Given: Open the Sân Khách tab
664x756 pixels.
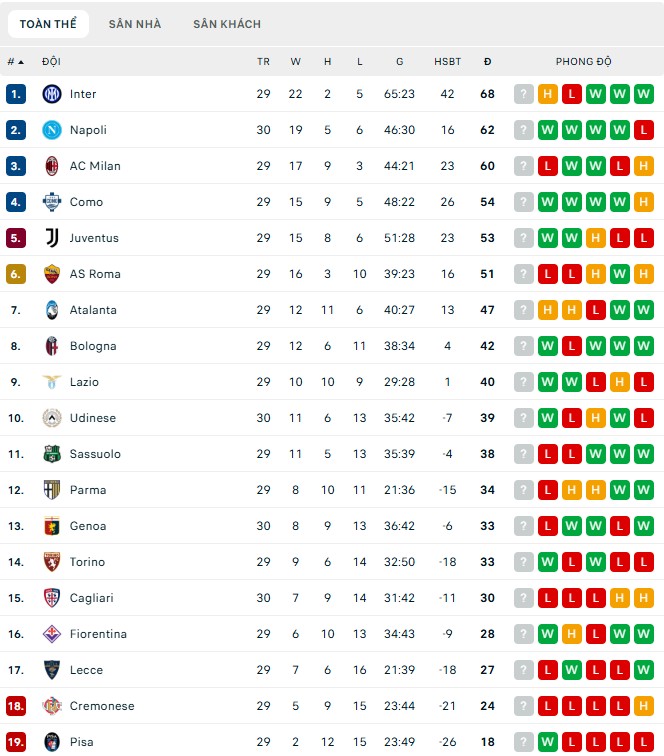Looking at the screenshot, I should (227, 24).
